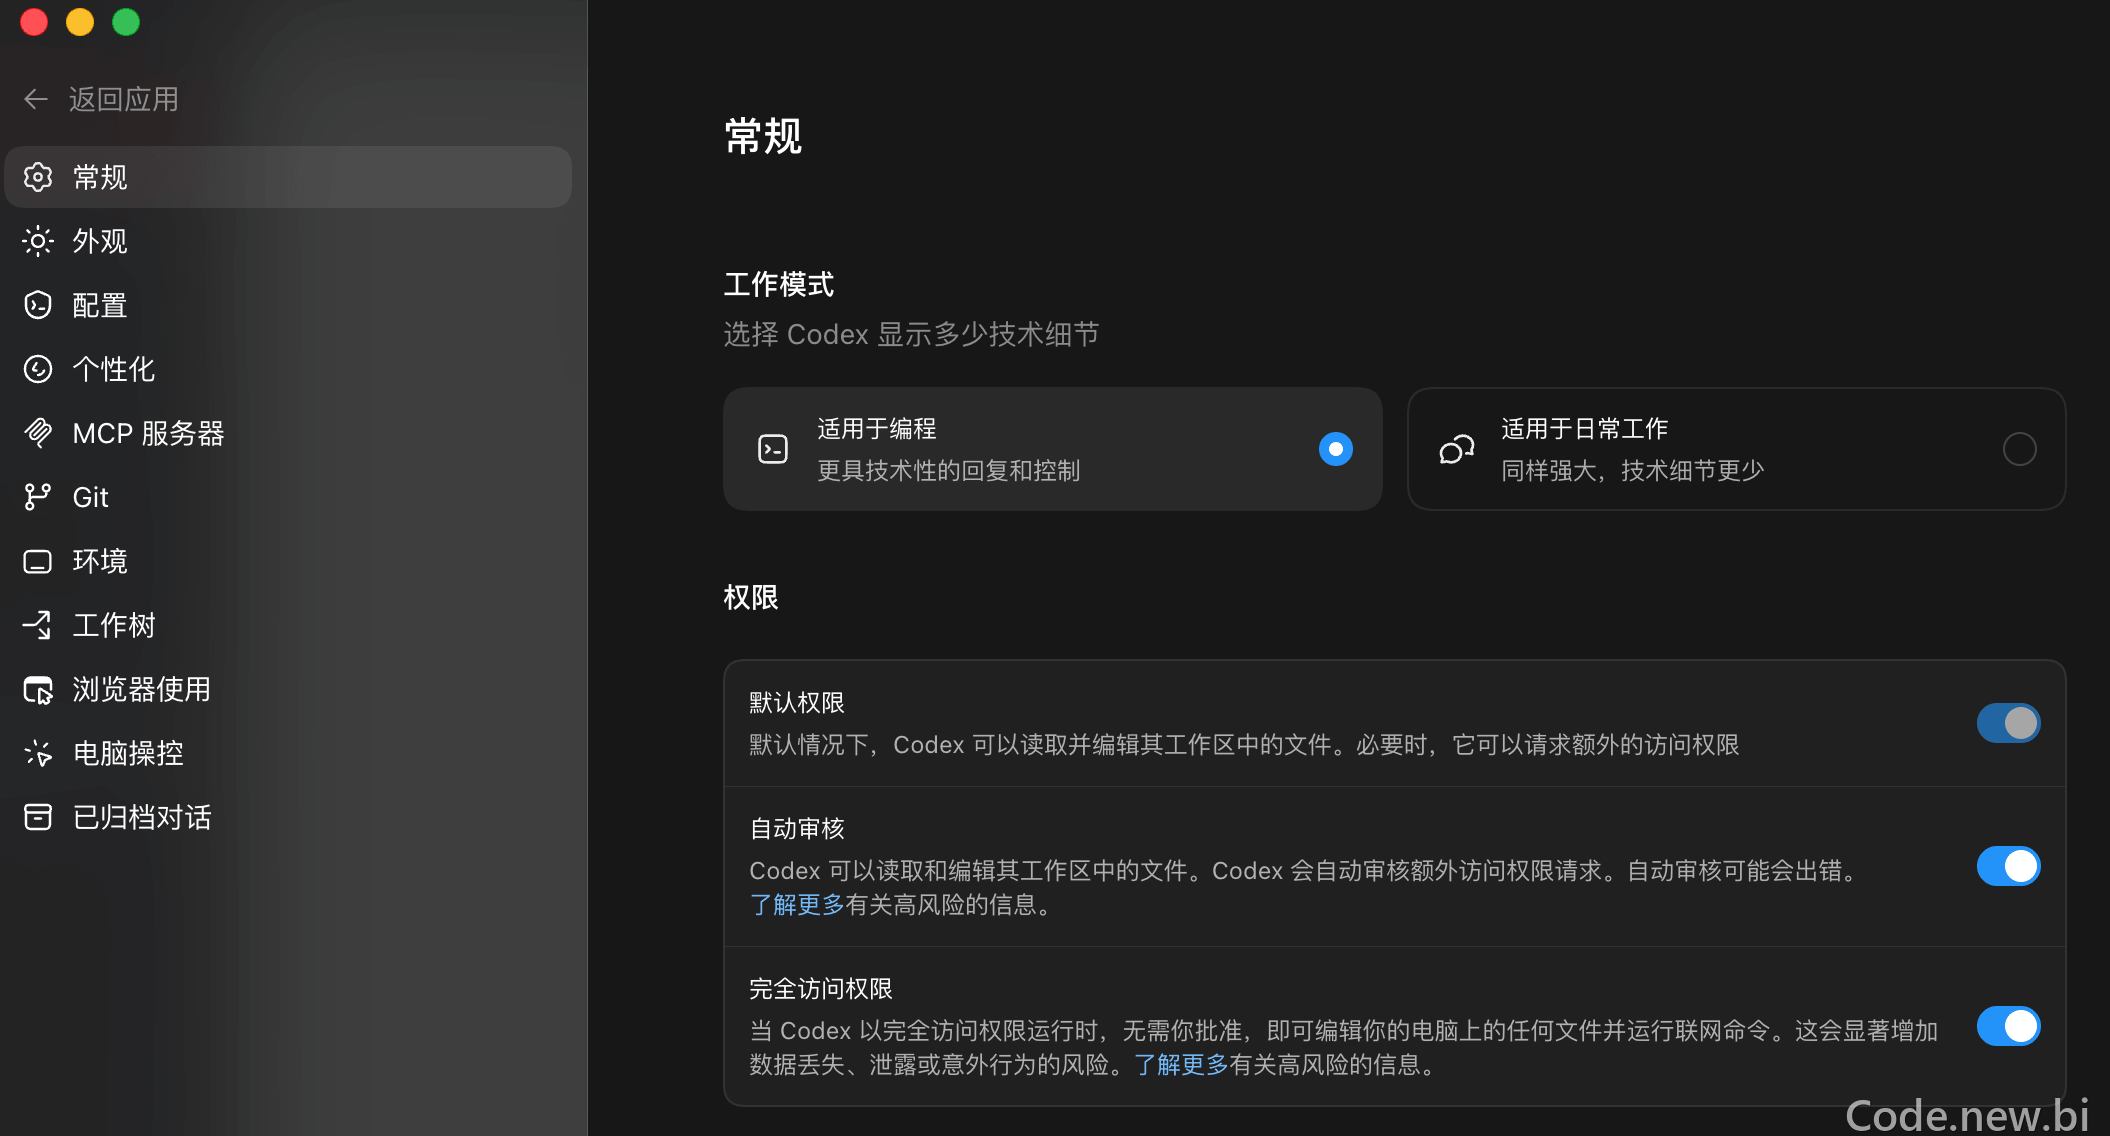2110x1136 pixels.
Task: Disable the 完全访问权限 switch
Action: tap(2008, 1026)
